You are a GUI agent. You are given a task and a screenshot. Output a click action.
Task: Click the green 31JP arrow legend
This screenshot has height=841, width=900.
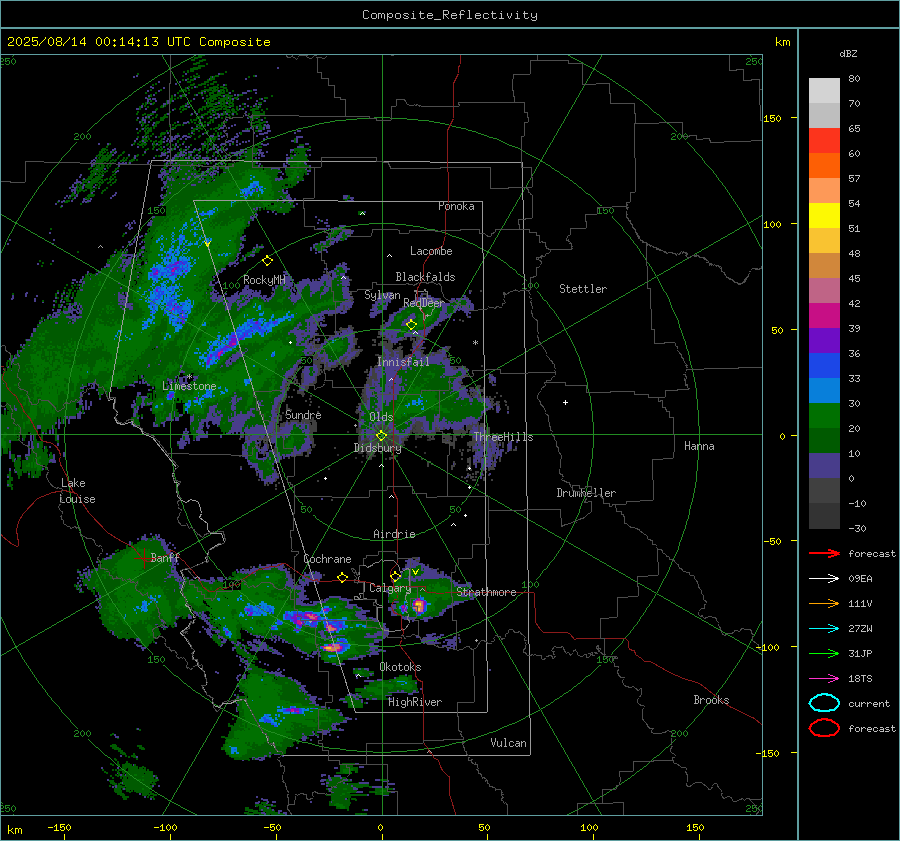pyautogui.click(x=824, y=653)
